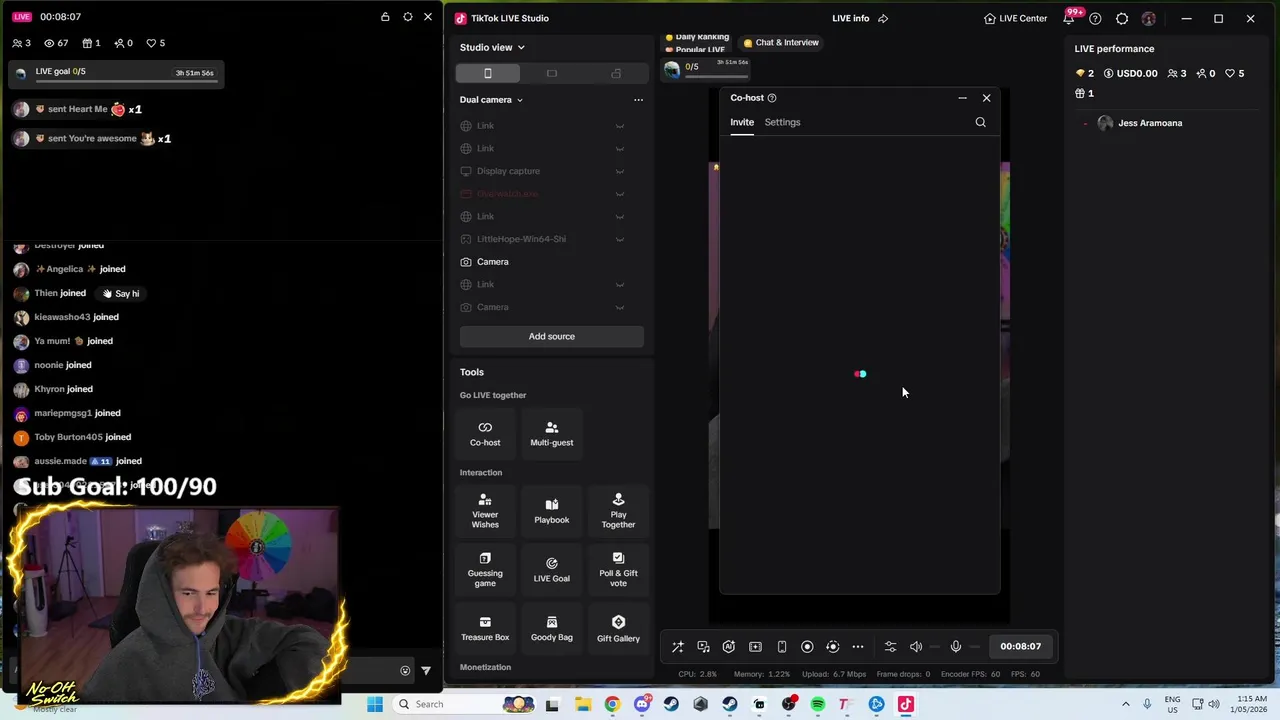Open the Guessing game tool
1280x720 pixels.
click(x=485, y=570)
